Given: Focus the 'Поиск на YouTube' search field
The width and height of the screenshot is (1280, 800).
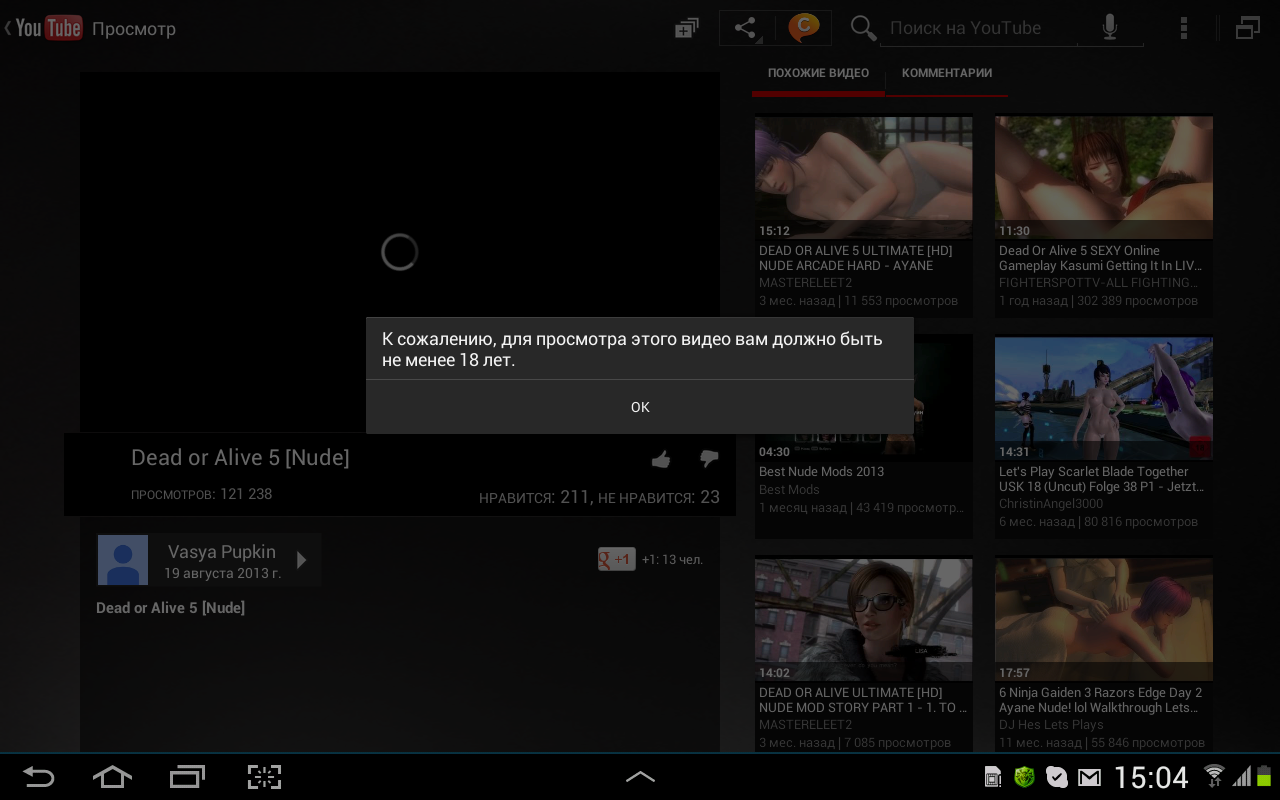Looking at the screenshot, I should (978, 28).
